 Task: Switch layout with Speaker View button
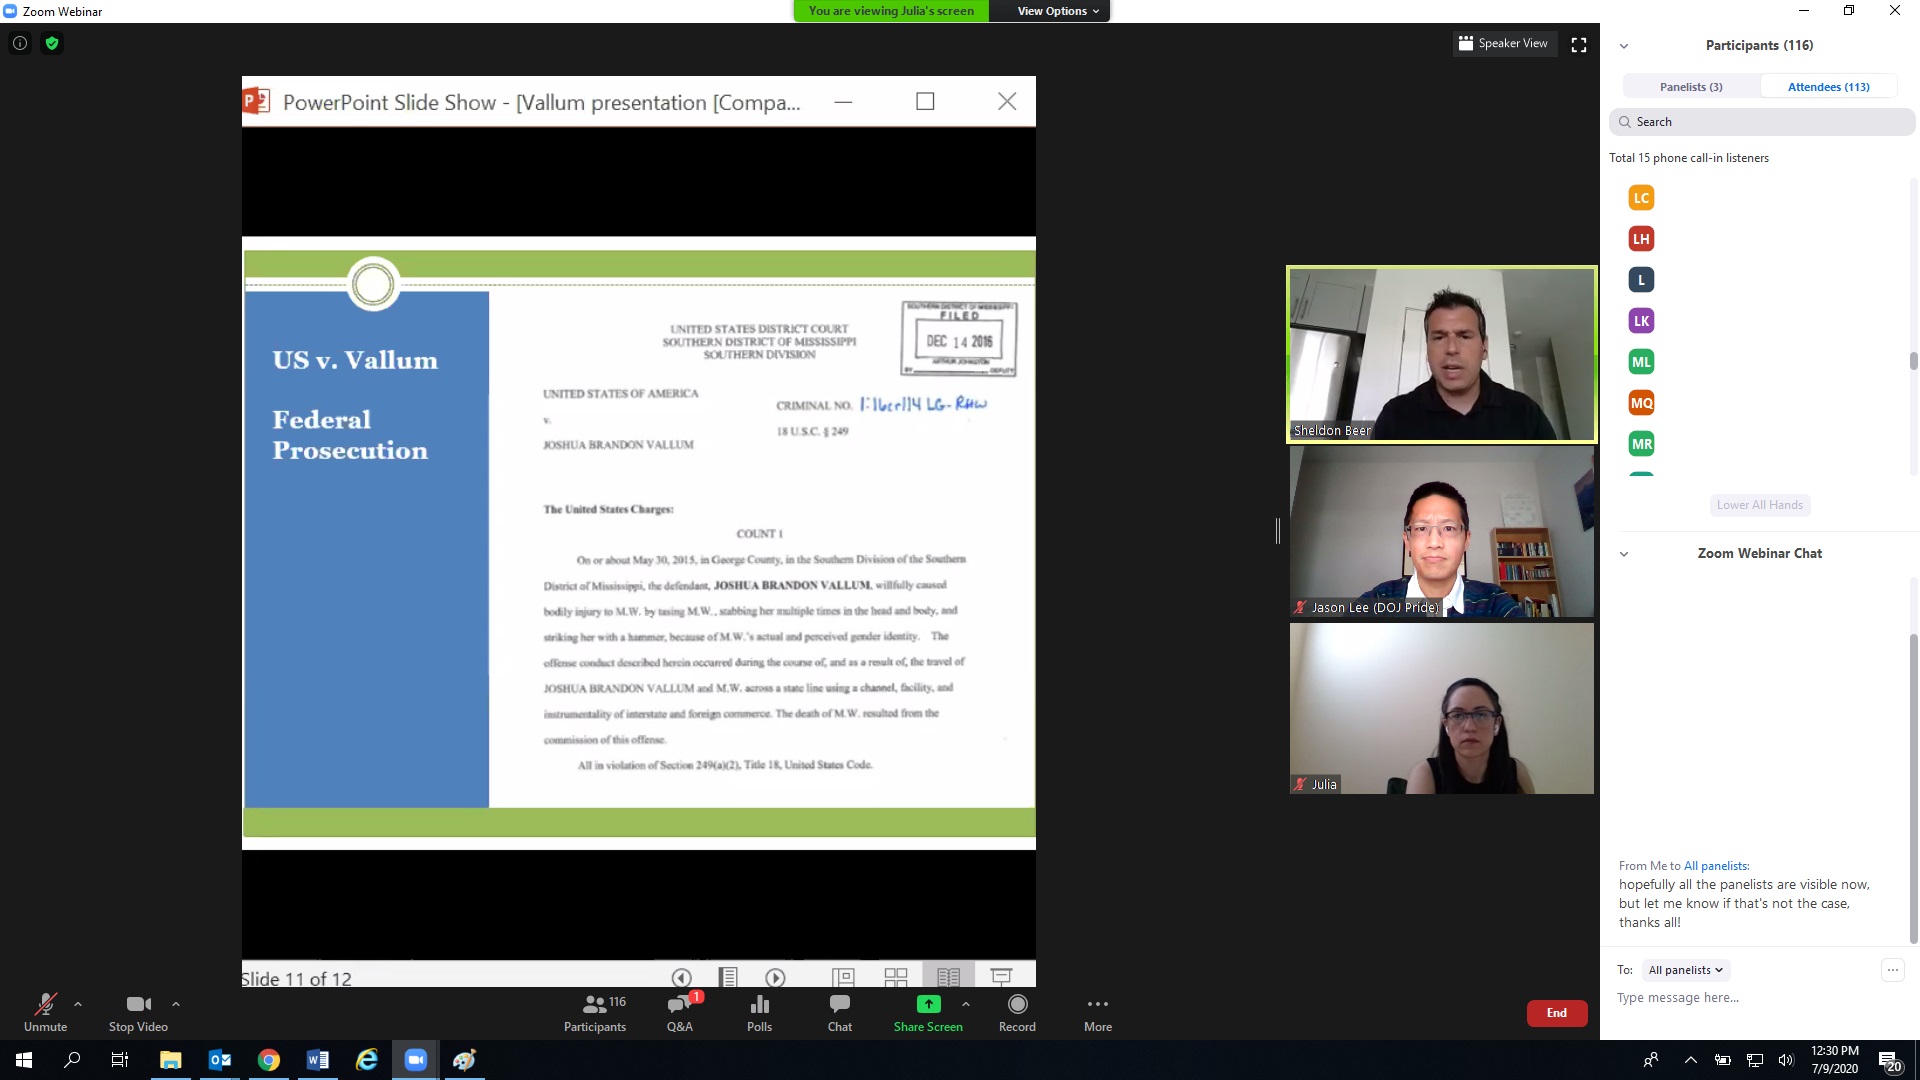(x=1504, y=43)
